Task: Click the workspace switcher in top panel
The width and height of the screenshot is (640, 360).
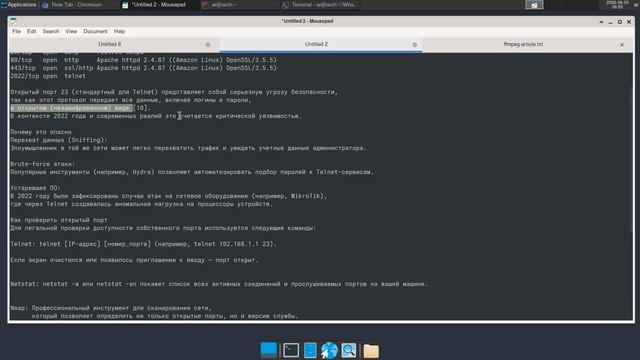Action: click(534, 5)
